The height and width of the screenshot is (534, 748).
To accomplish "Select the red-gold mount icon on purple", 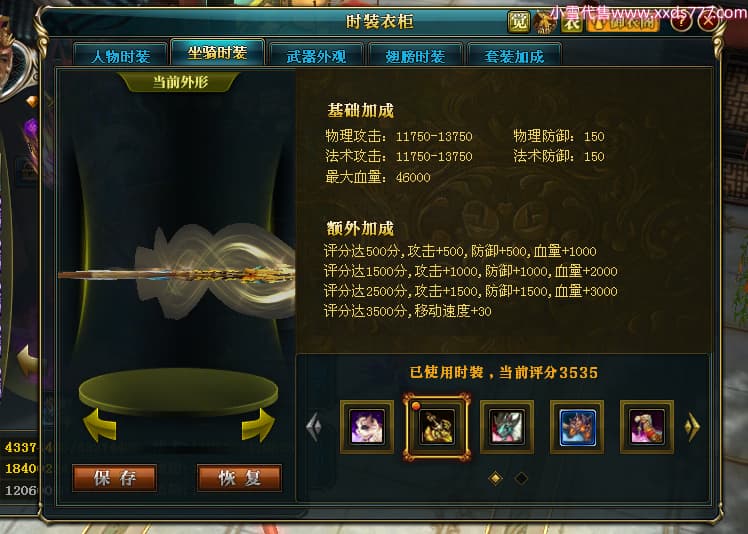I will [x=647, y=427].
